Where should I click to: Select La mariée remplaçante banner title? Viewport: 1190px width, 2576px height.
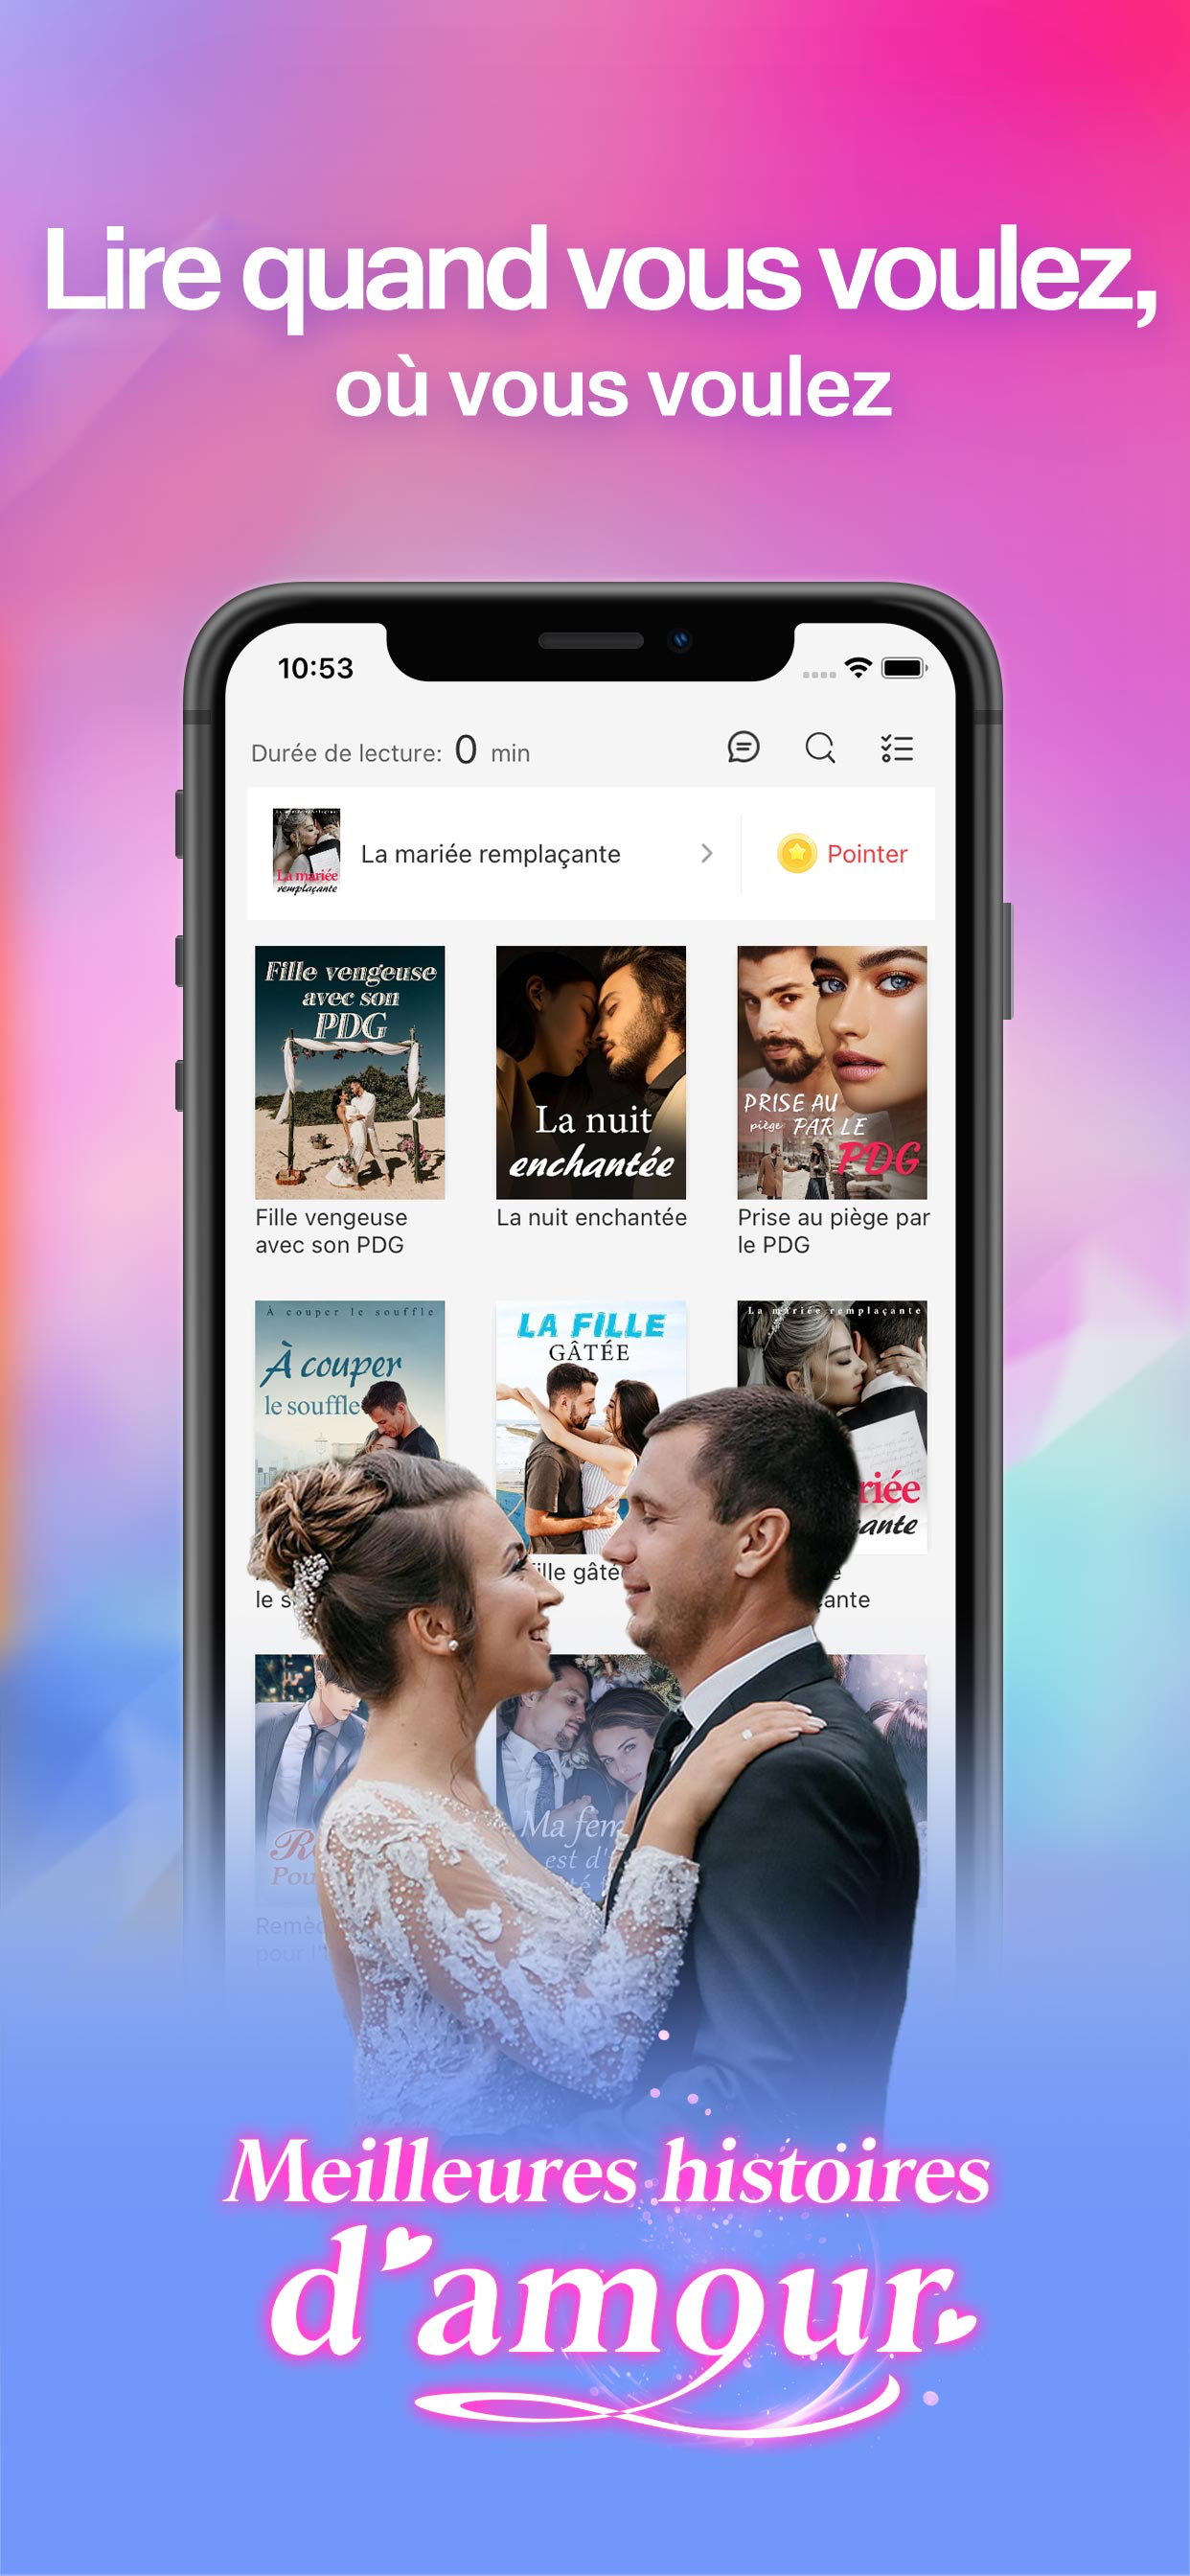pos(490,854)
